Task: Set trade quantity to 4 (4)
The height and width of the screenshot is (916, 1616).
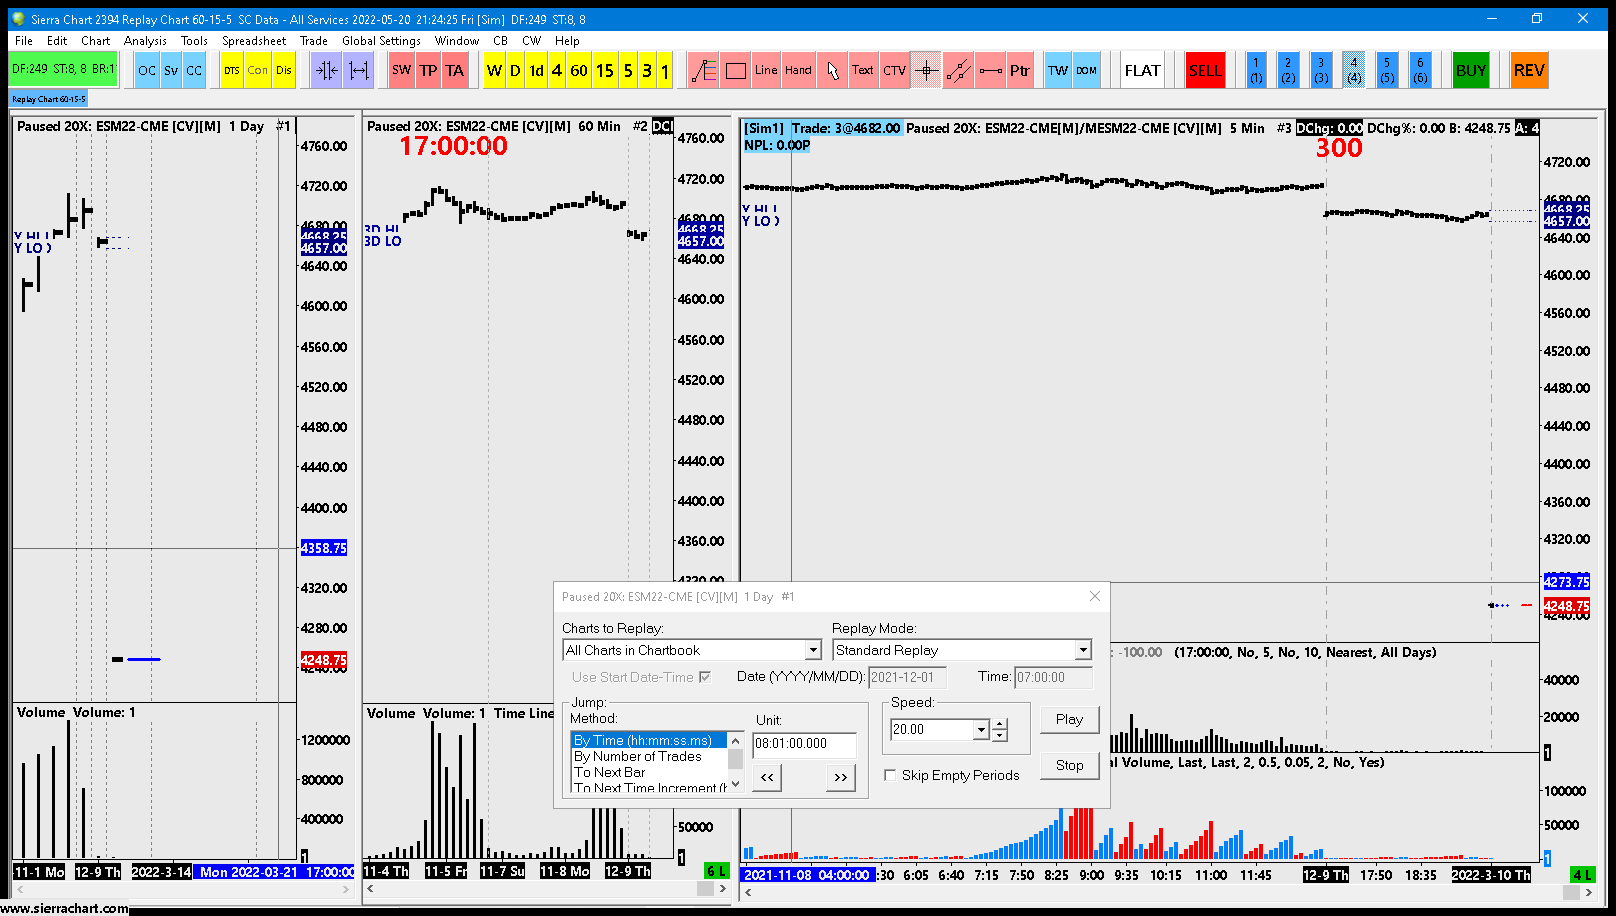Action: pos(1354,70)
